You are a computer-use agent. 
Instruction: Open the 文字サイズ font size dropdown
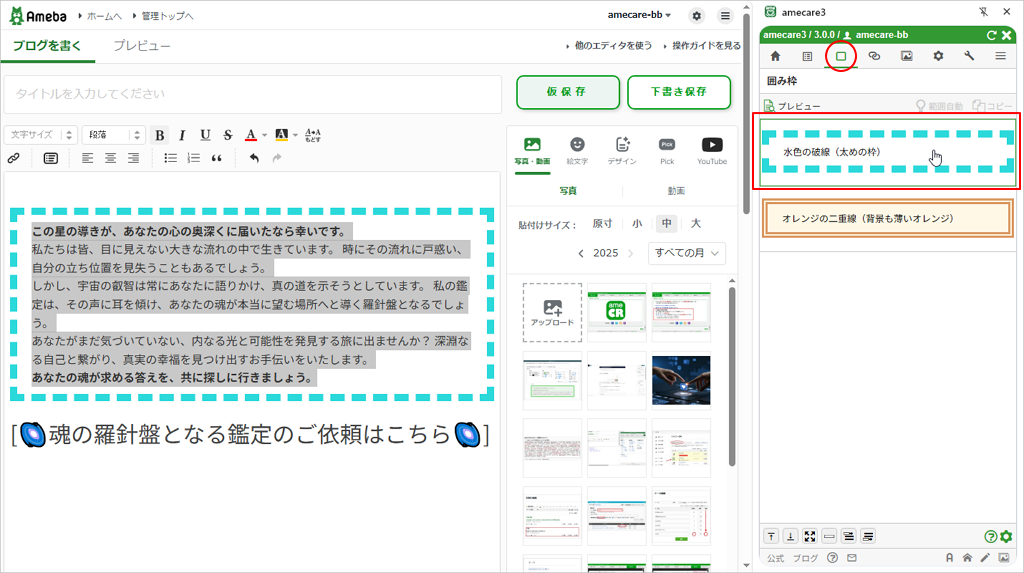41,135
